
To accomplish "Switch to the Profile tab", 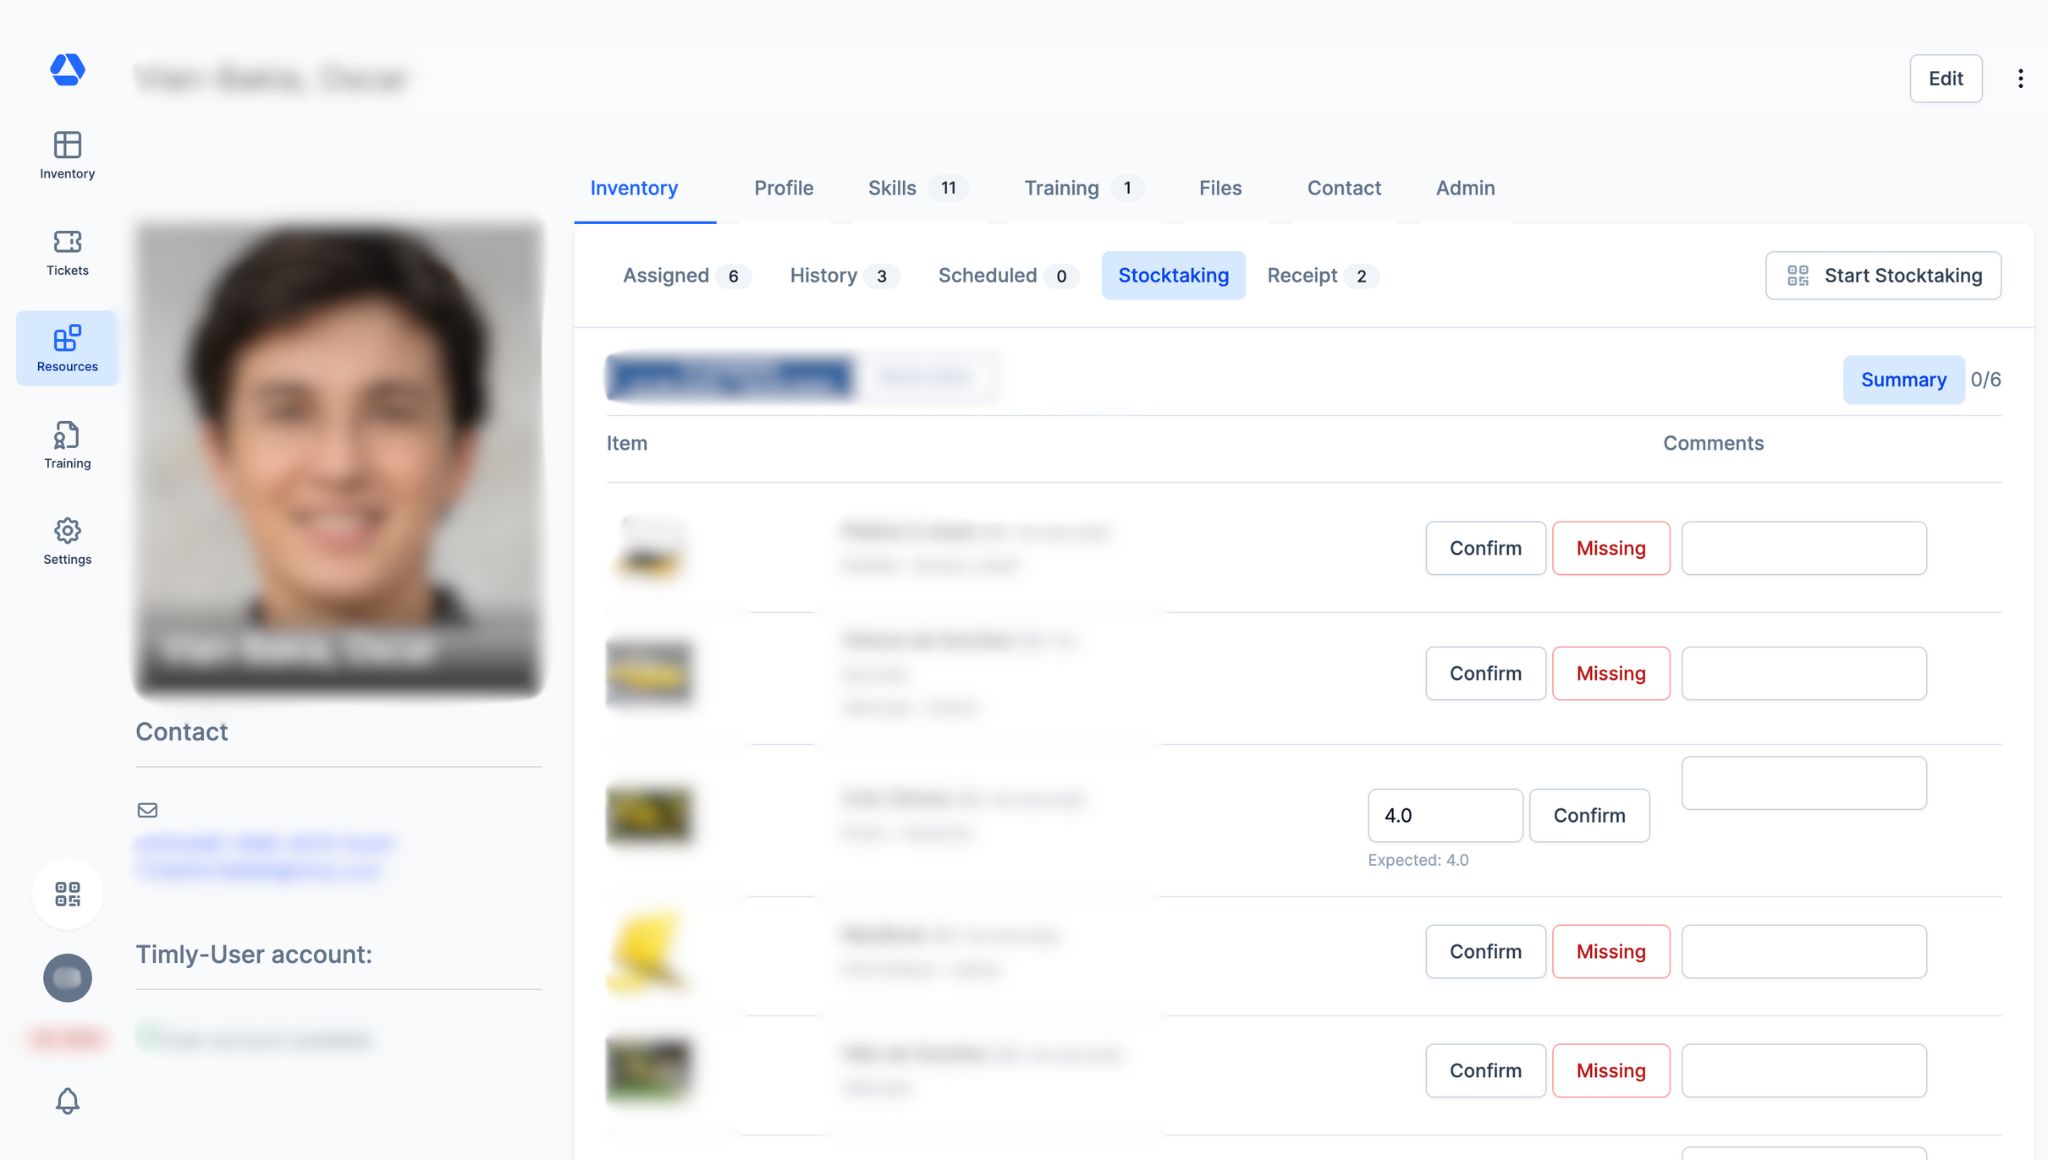I will click(x=783, y=188).
